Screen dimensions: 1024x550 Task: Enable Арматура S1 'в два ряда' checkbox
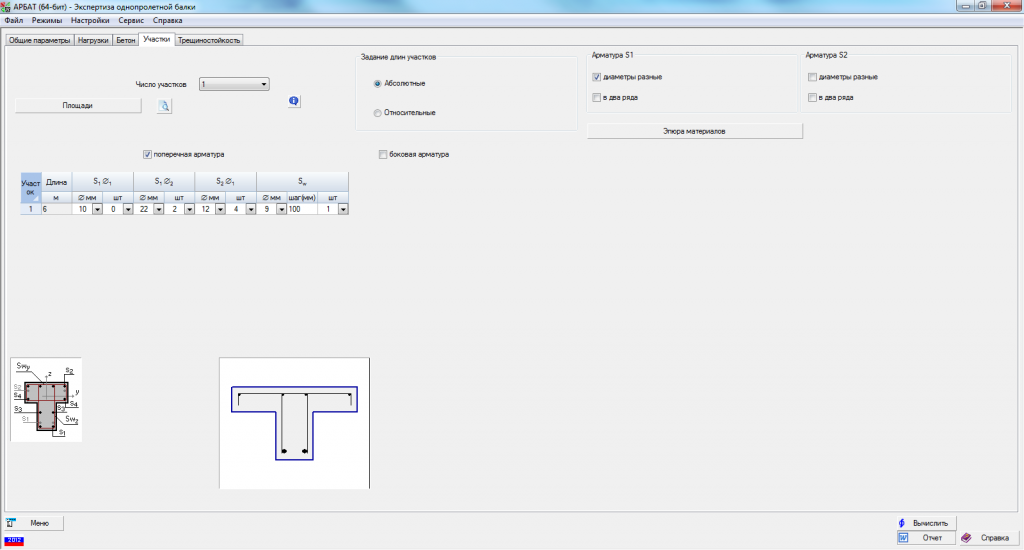(x=596, y=97)
